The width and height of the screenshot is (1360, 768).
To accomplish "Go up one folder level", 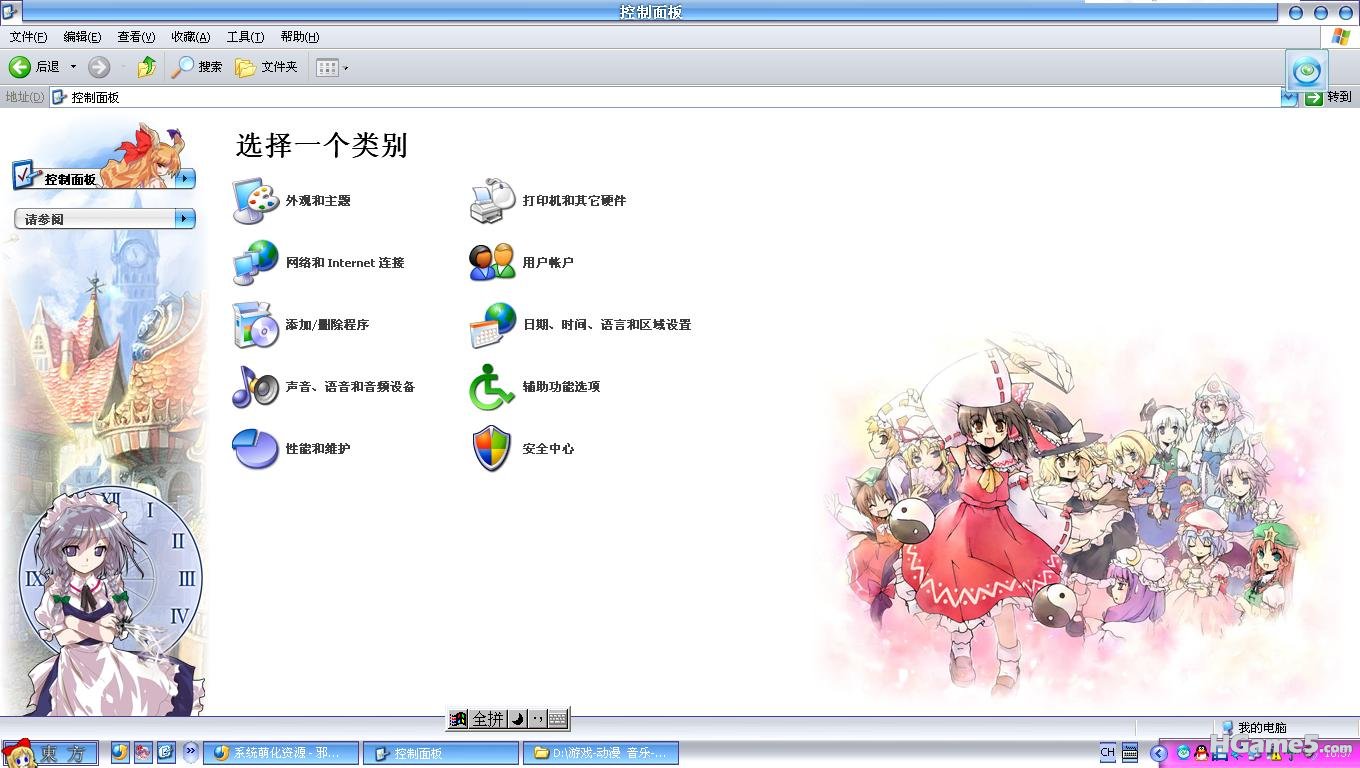I will 147,67.
